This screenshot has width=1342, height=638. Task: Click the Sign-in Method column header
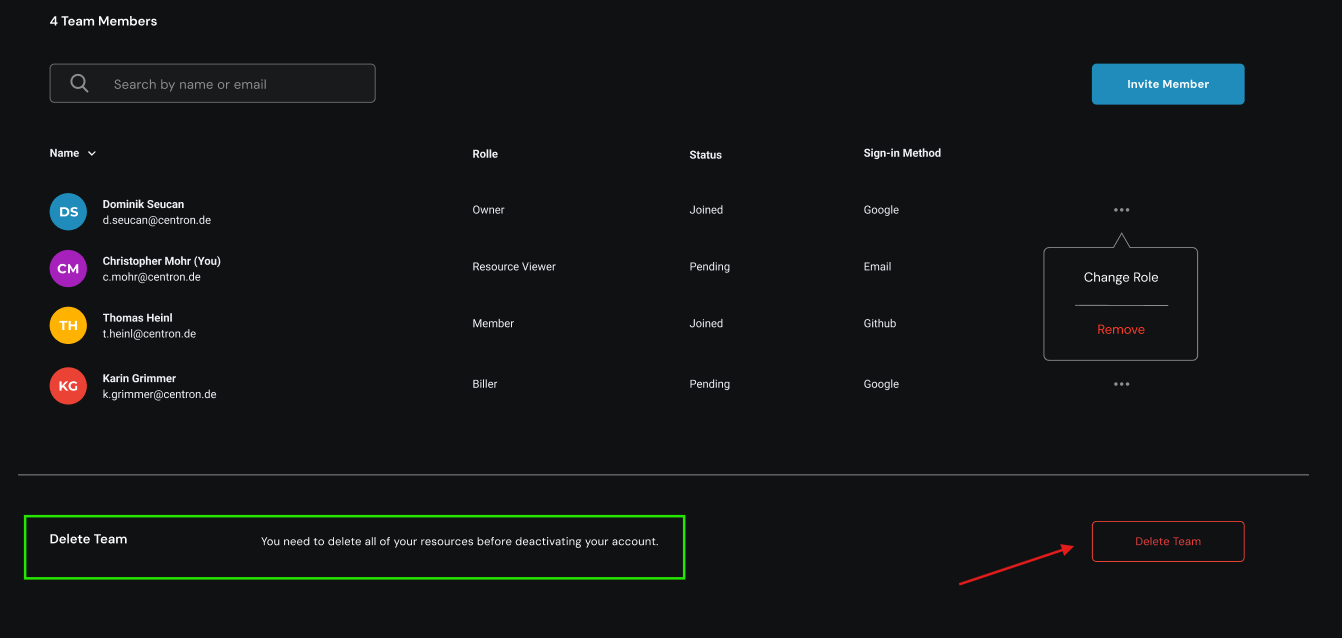902,153
